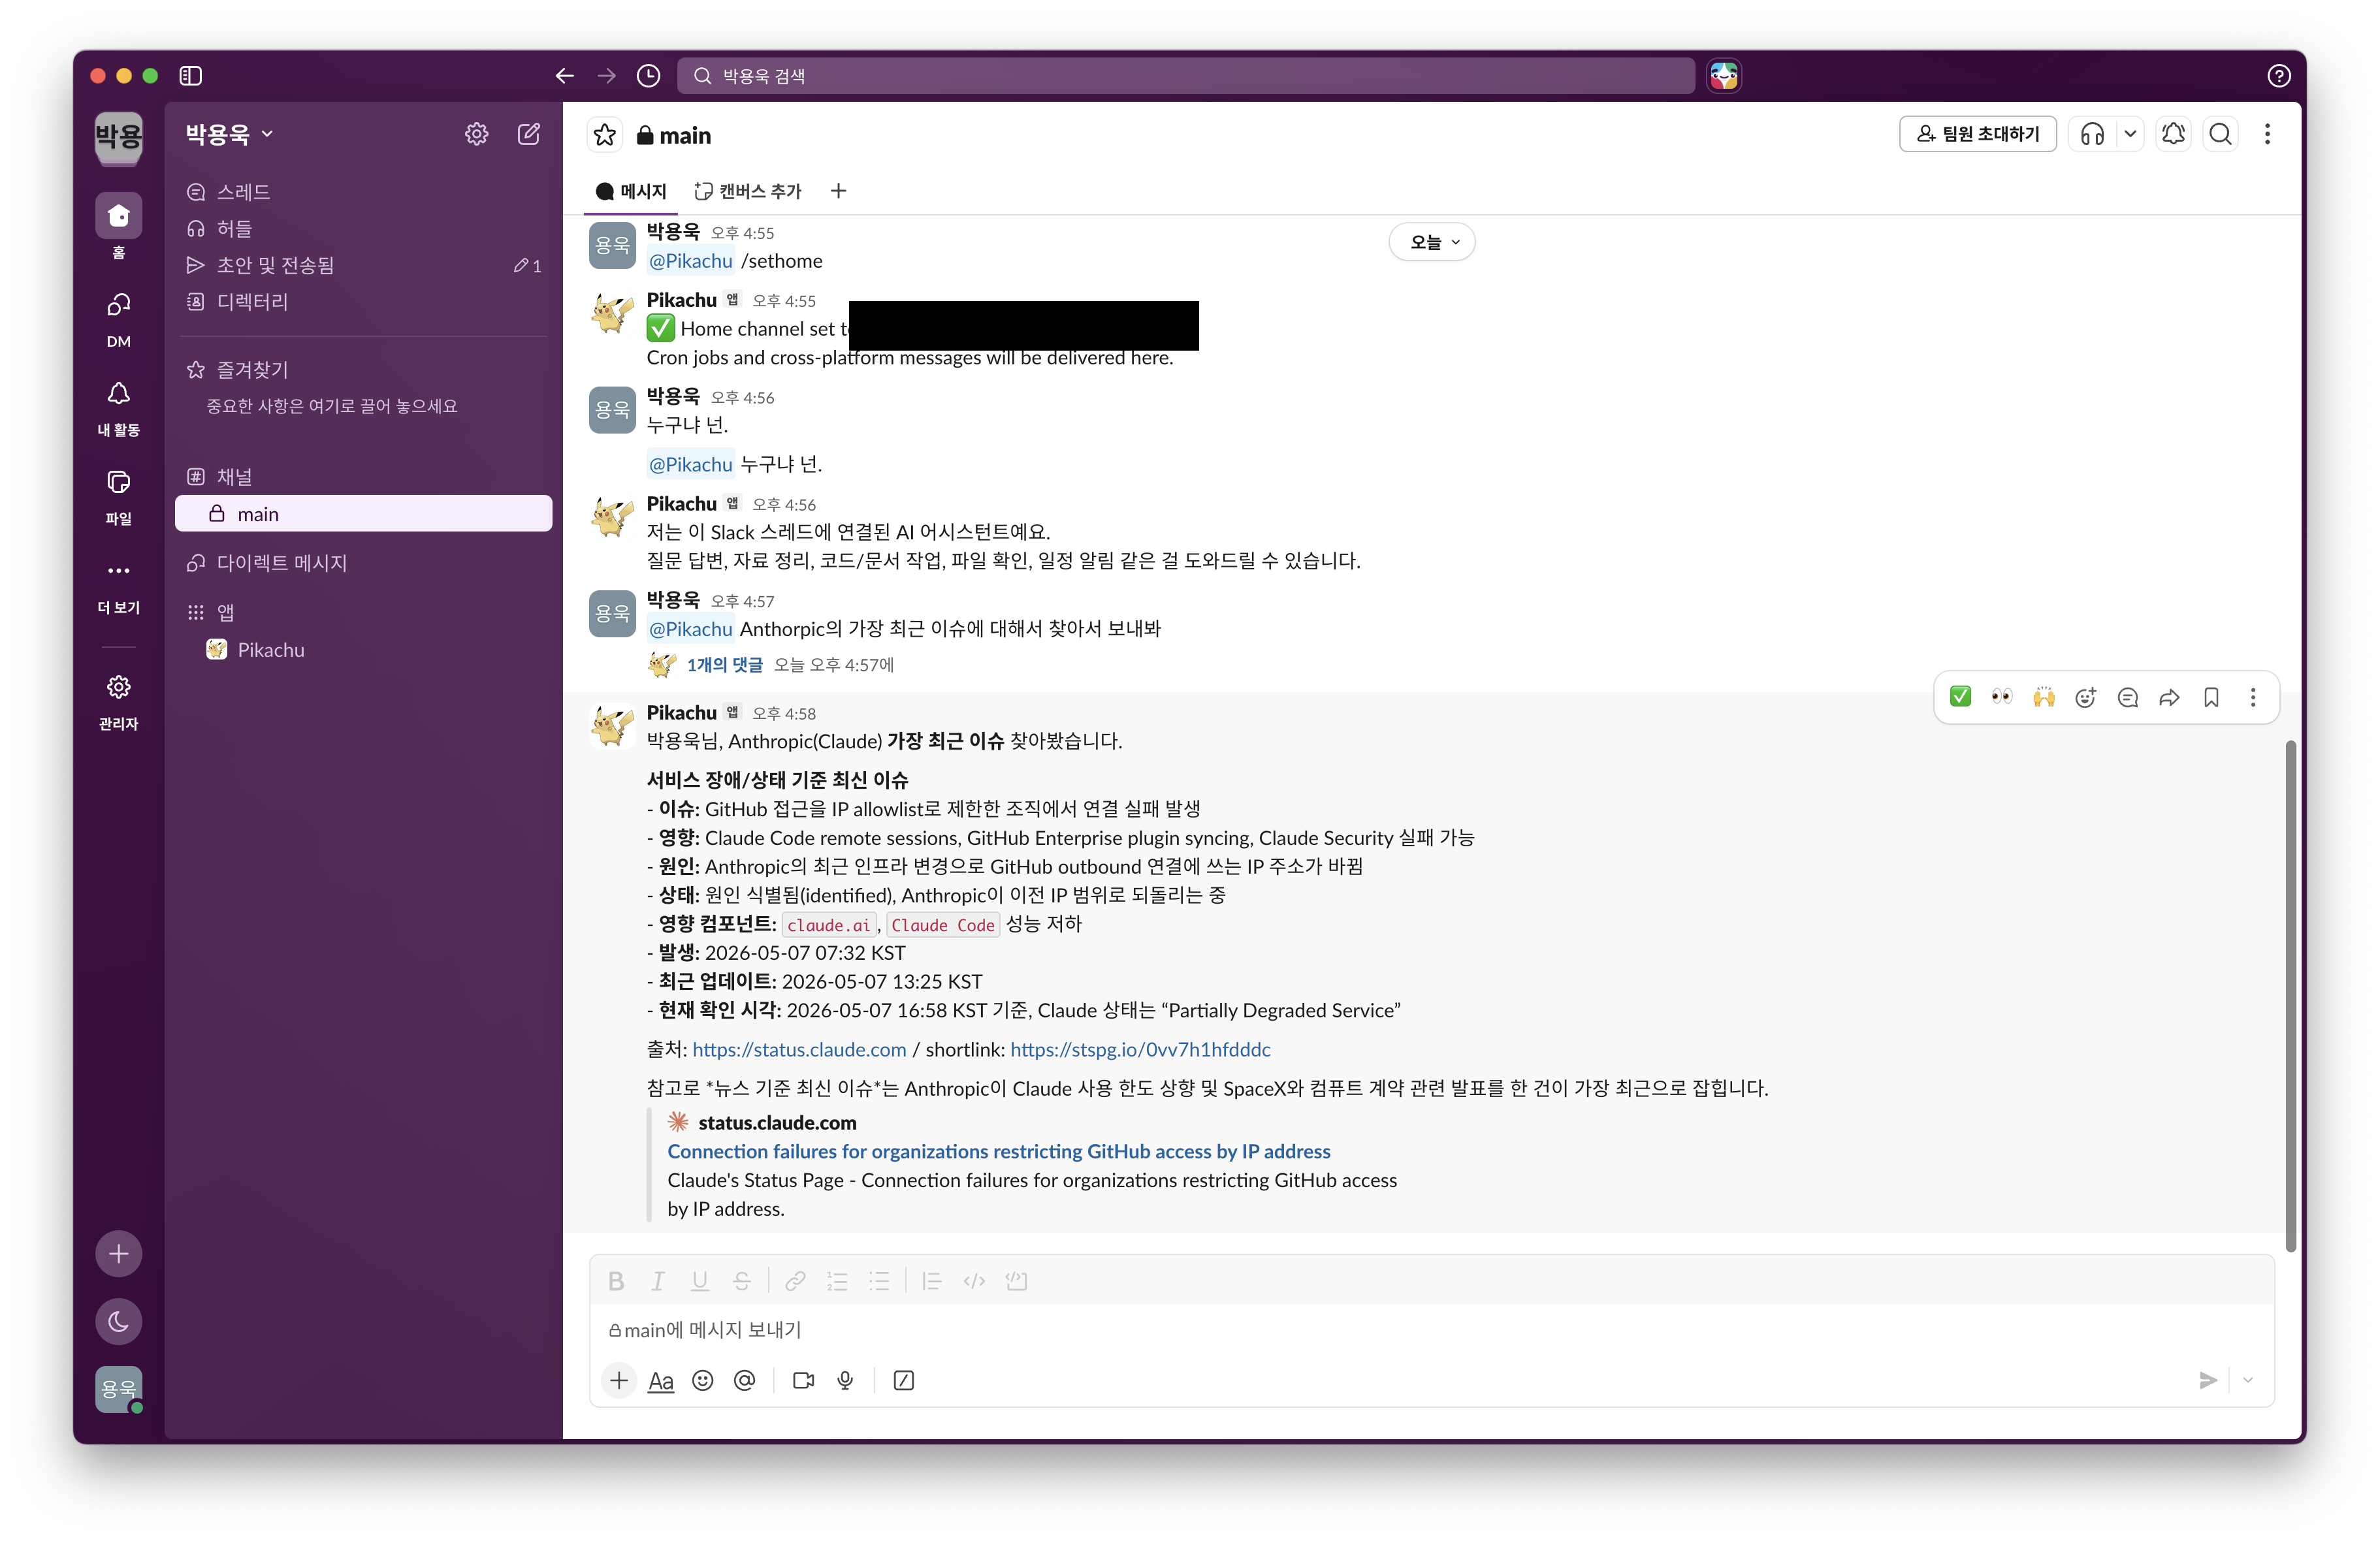This screenshot has width=2380, height=1541.
Task: Open 관리자 admin settings
Action: pyautogui.click(x=119, y=702)
